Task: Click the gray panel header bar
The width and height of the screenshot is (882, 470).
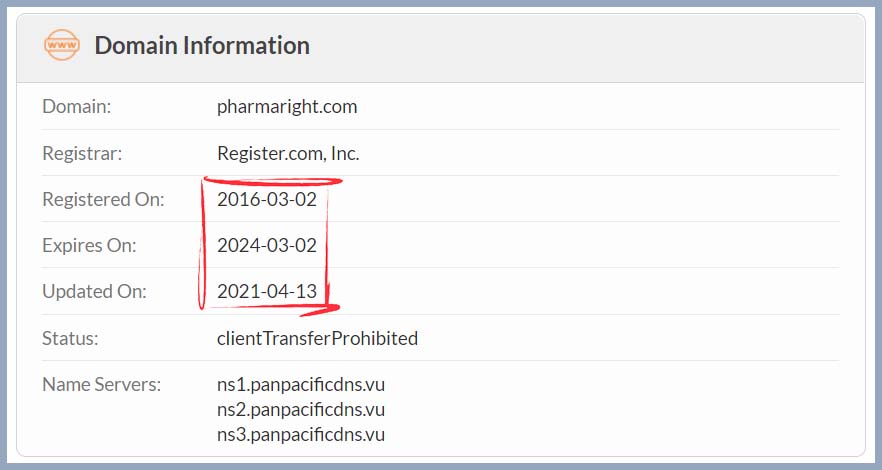Action: pos(441,48)
